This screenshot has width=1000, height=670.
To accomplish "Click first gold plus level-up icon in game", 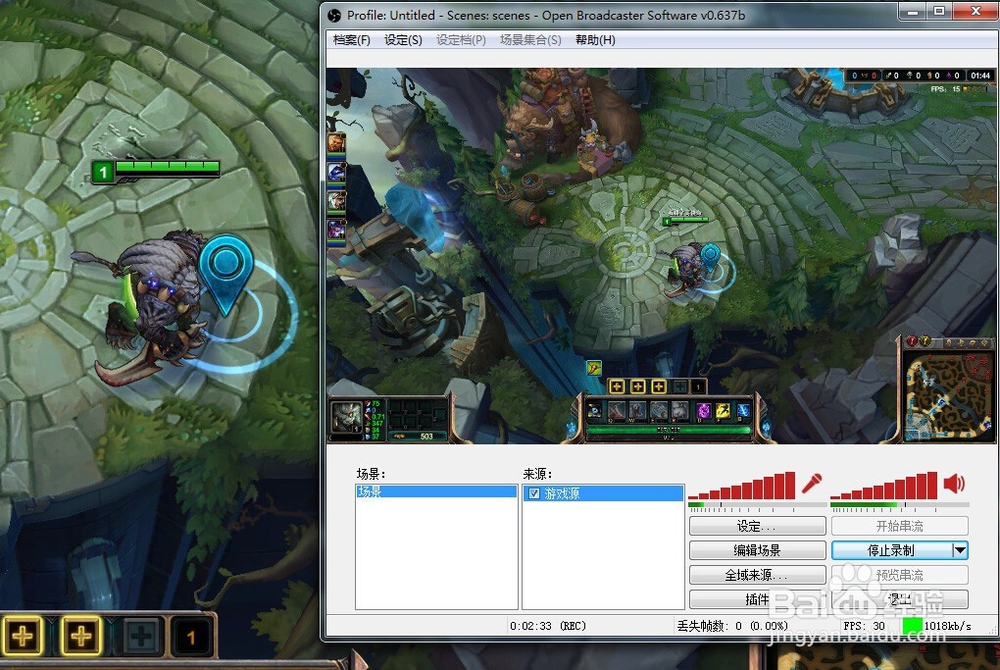I will (x=22, y=636).
